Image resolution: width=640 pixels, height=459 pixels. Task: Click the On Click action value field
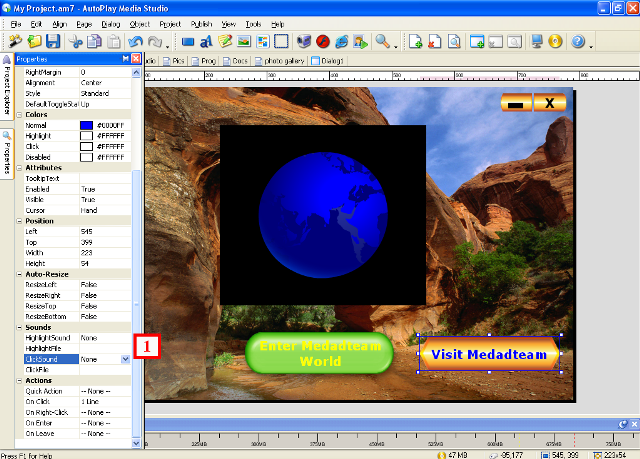tap(105, 401)
